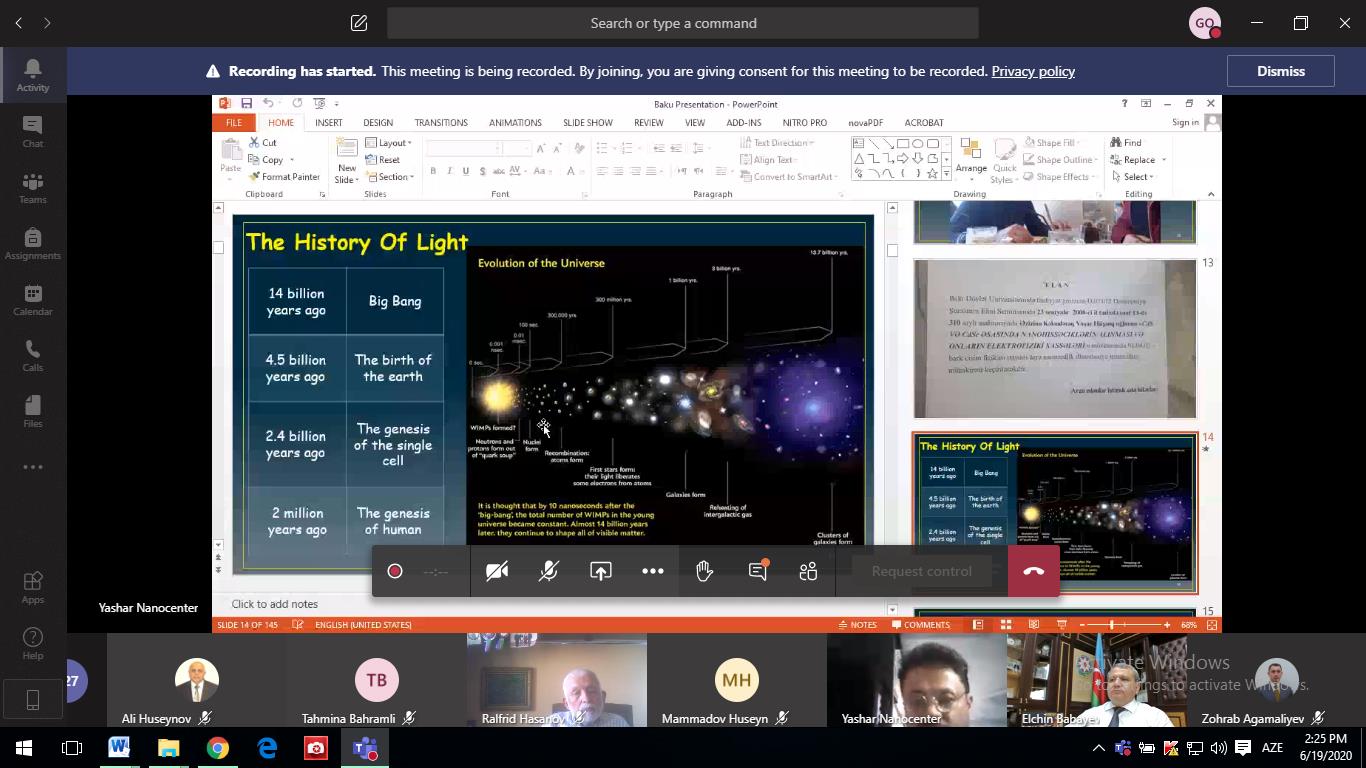Viewport: 1366px width, 768px height.
Task: Open the Activity feed in Teams sidebar
Action: coord(33,75)
